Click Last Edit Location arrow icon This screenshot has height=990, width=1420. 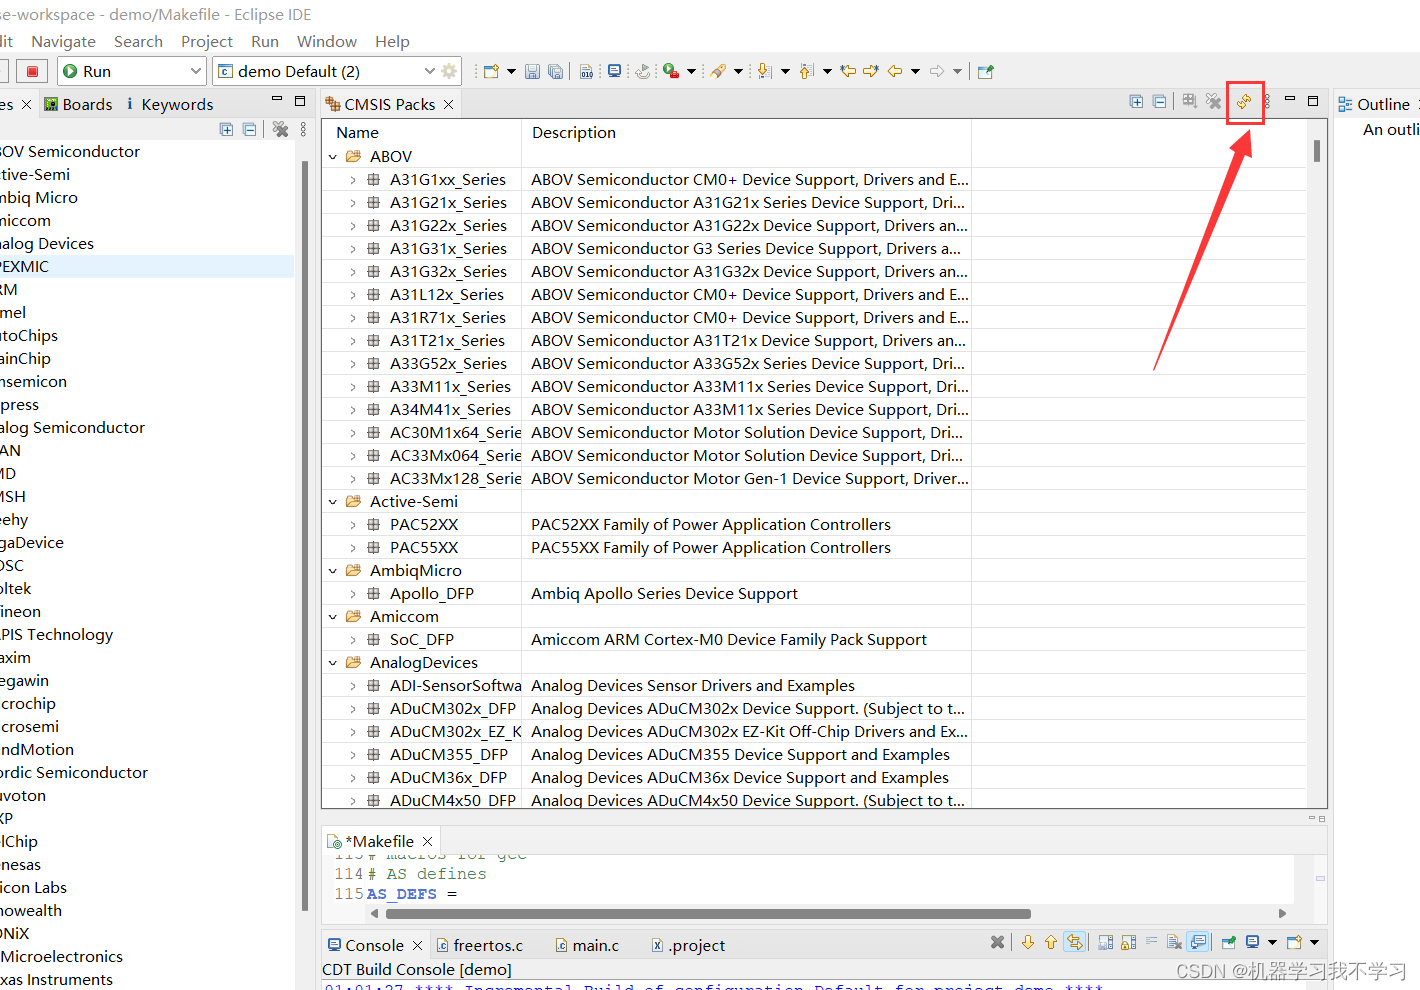(848, 71)
